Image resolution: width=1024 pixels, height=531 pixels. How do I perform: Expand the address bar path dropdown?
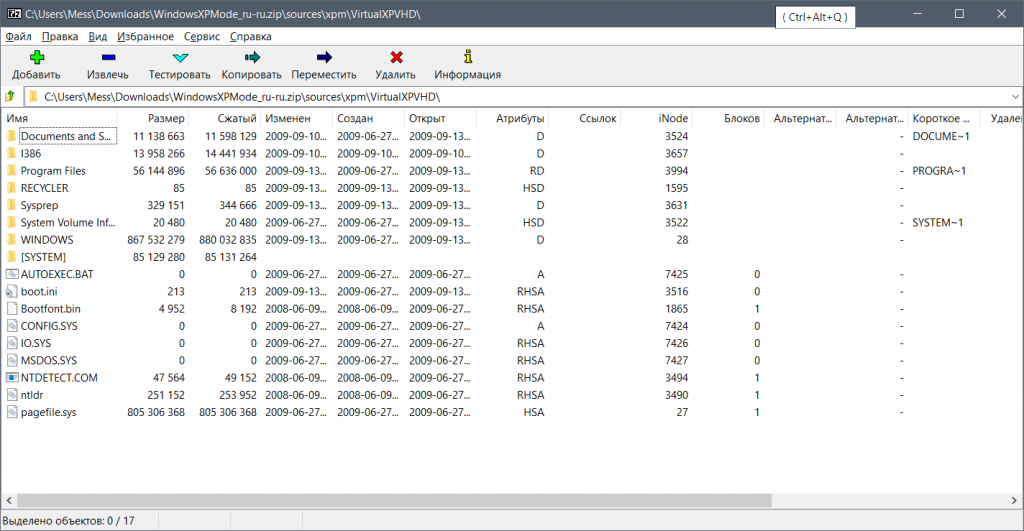[x=1014, y=97]
